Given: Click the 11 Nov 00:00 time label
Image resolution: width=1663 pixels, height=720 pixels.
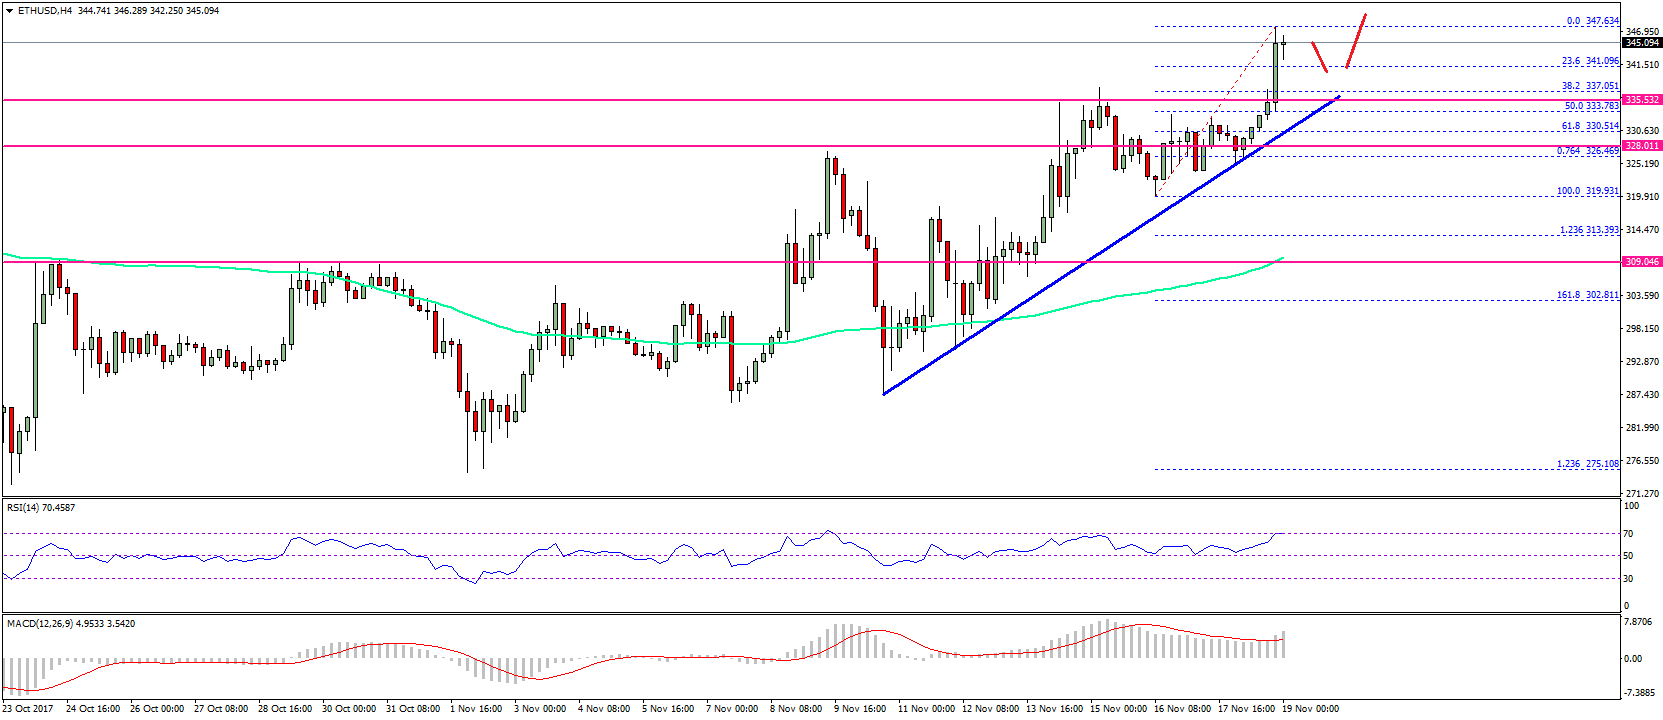Looking at the screenshot, I should tap(926, 708).
